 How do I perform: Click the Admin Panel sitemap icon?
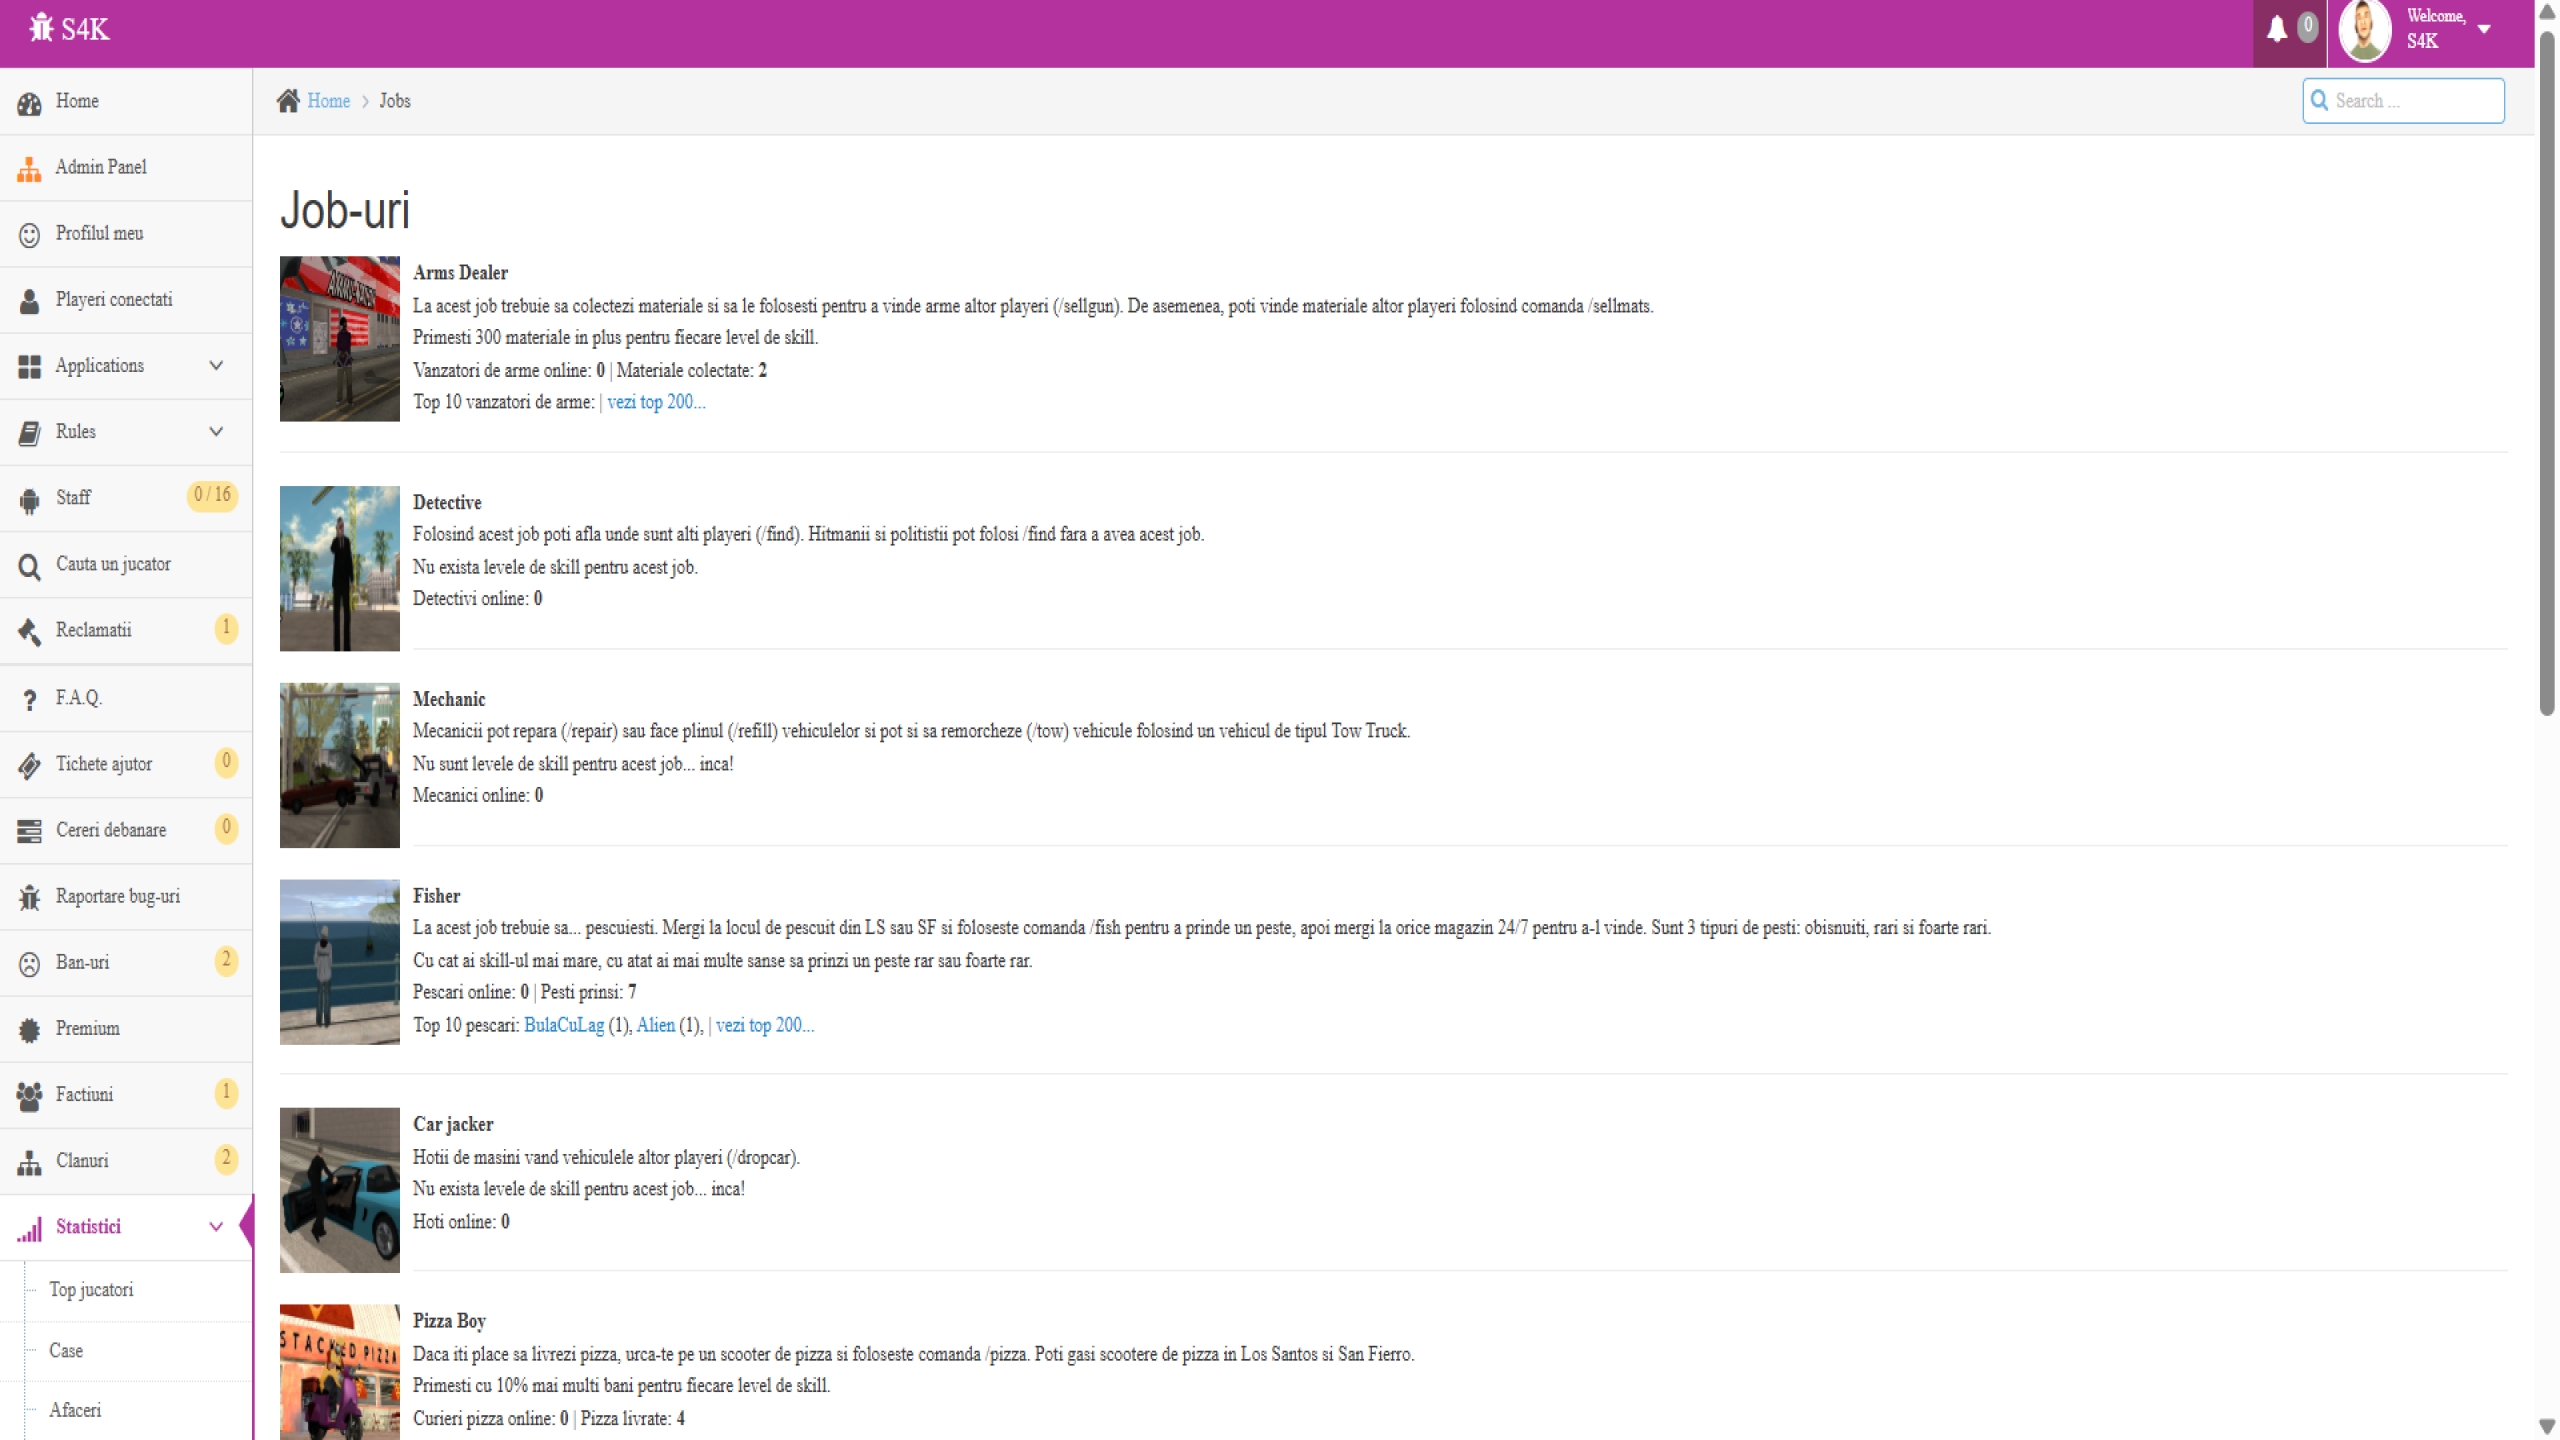coord(29,169)
